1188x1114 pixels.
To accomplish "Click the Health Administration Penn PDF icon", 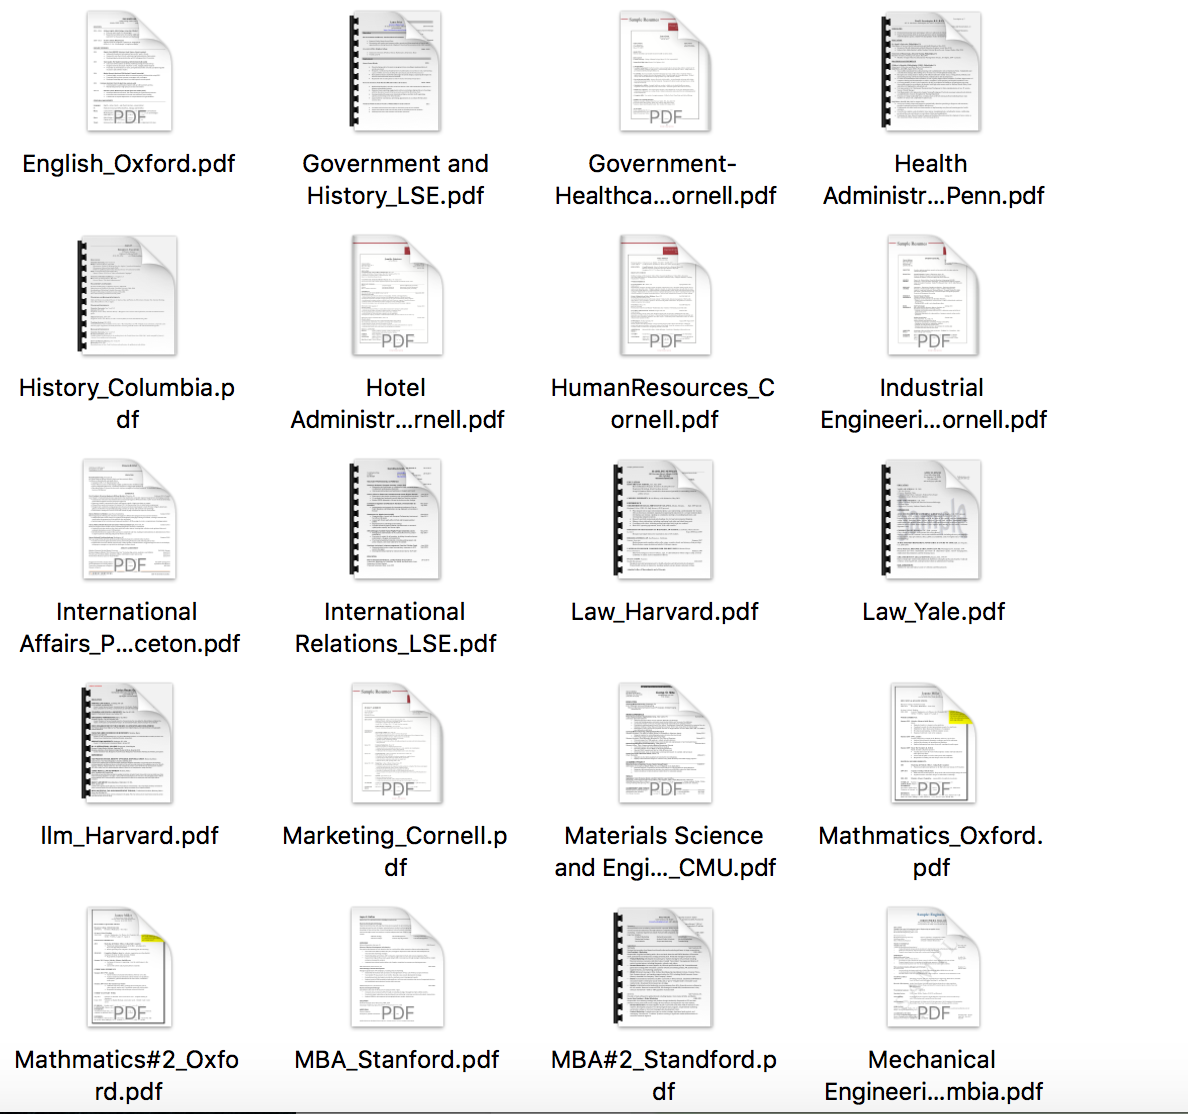I will point(932,71).
